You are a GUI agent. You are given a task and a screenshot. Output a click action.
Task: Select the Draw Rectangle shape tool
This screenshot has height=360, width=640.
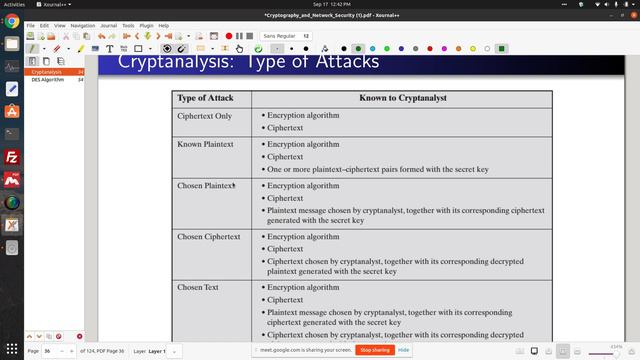[138, 49]
